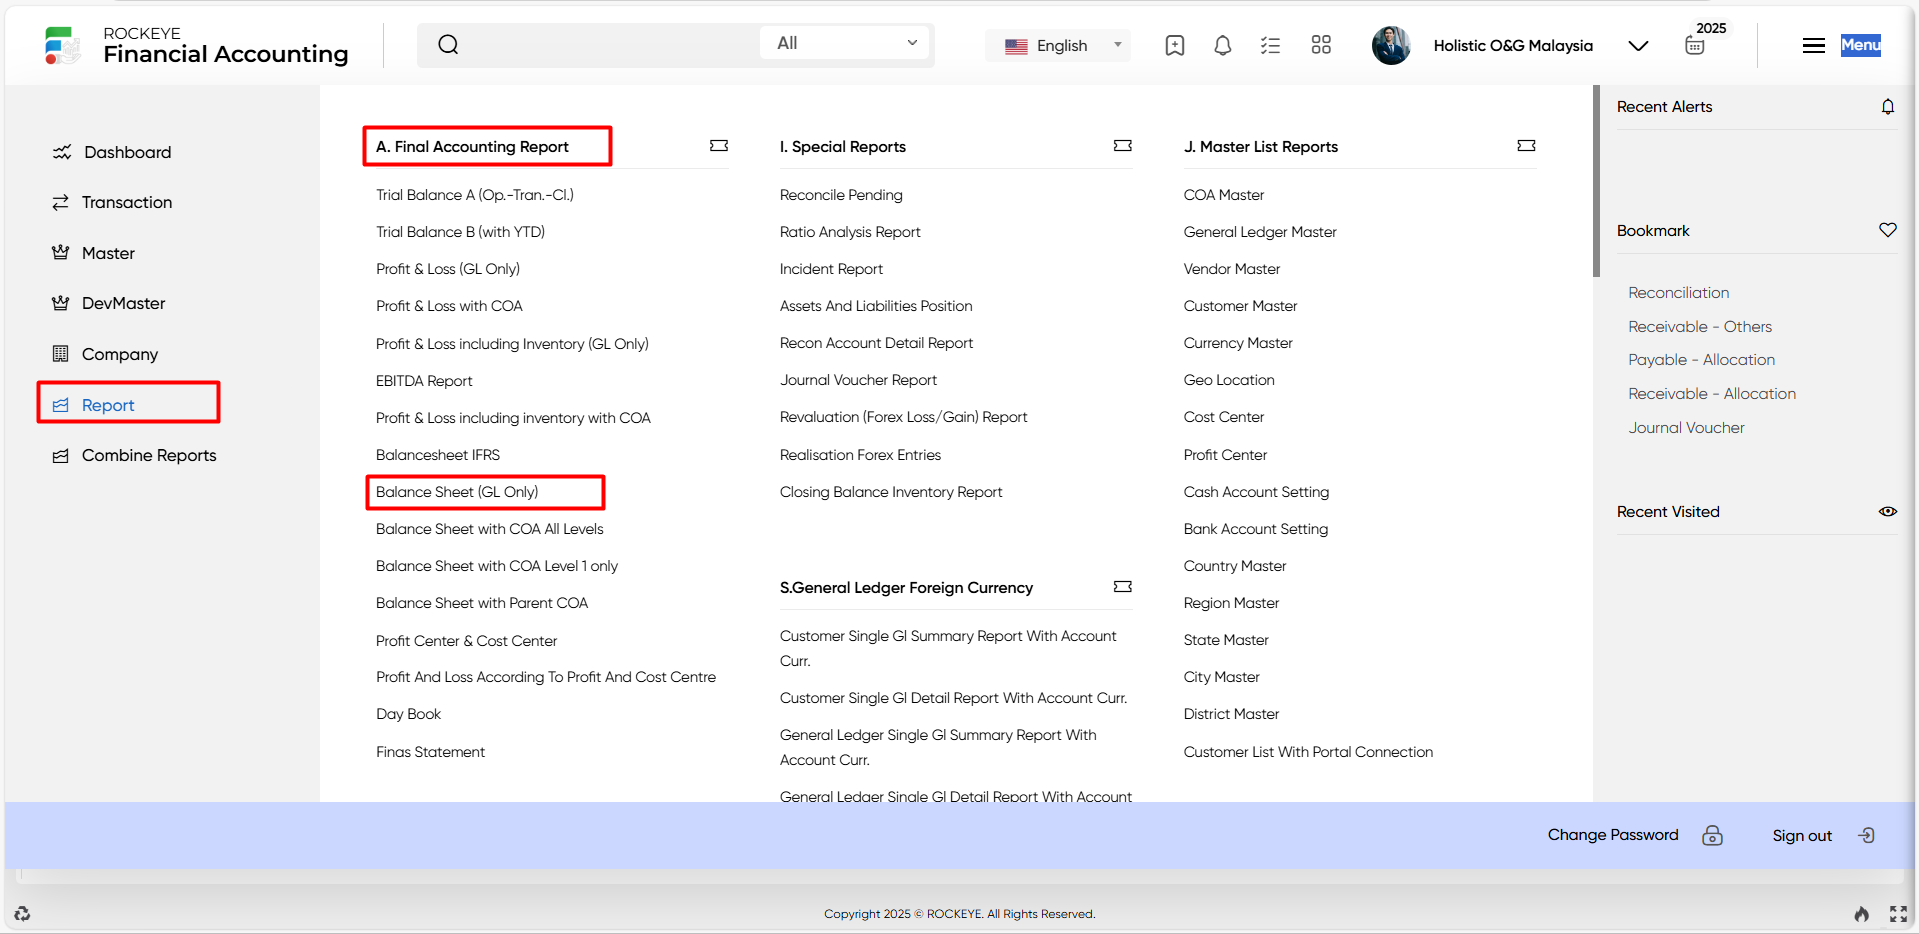Viewport: 1919px width, 934px height.
Task: Open Day Book report
Action: tap(408, 714)
